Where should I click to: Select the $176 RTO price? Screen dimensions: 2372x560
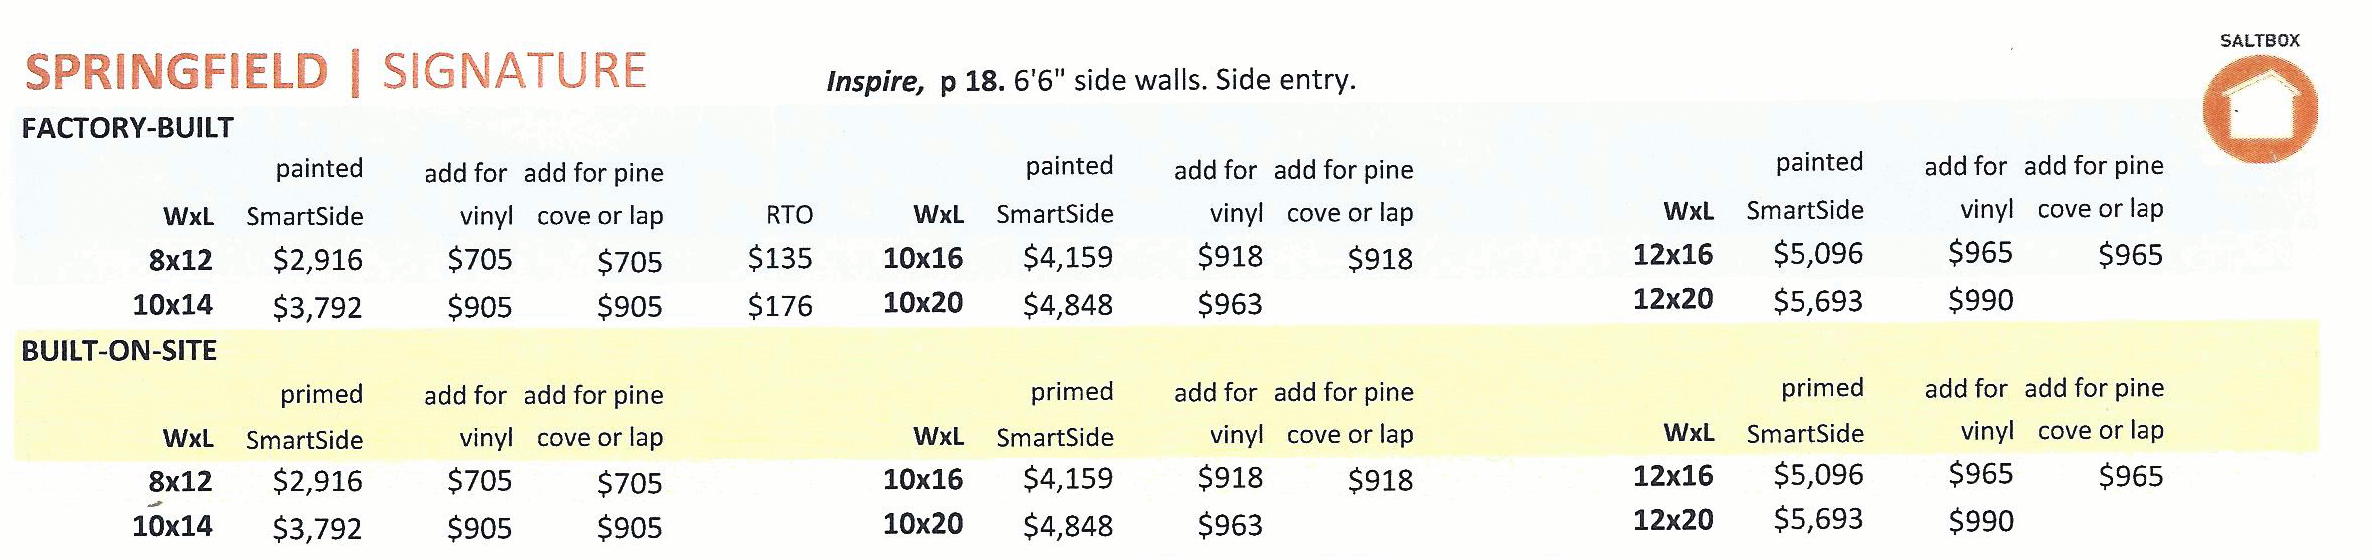(x=780, y=305)
